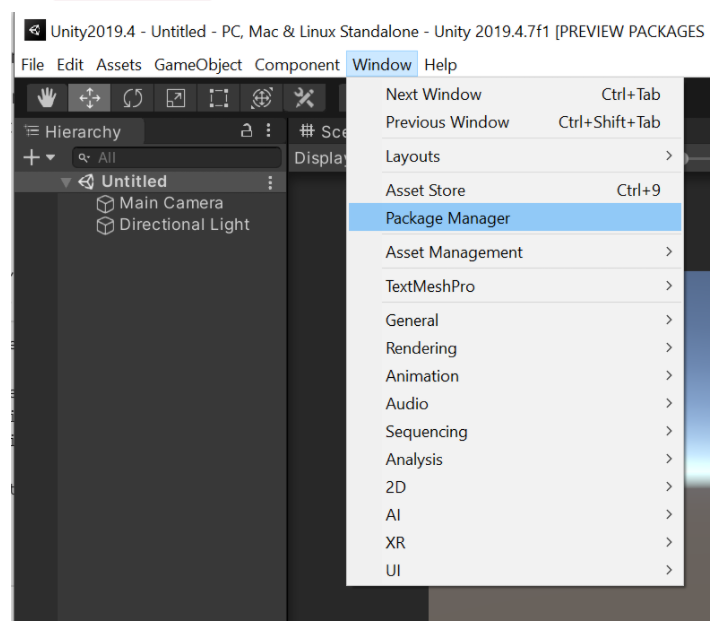Switch to the Hierarchy tab
The height and width of the screenshot is (629, 713).
click(80, 131)
